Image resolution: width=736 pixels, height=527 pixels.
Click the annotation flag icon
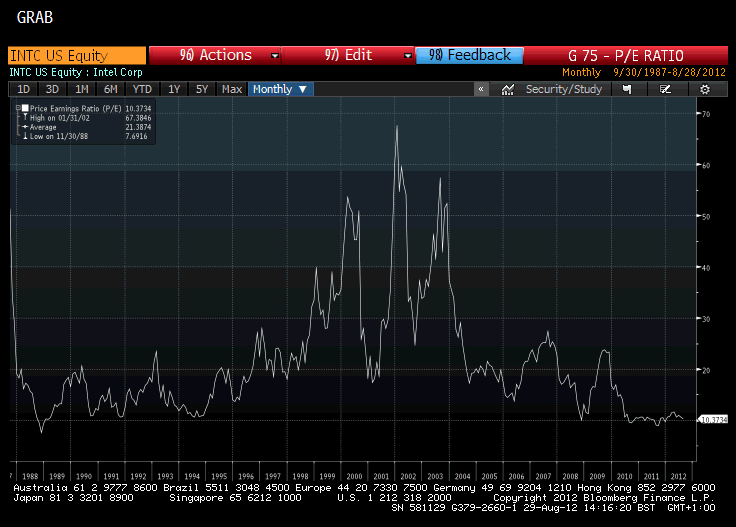point(627,89)
